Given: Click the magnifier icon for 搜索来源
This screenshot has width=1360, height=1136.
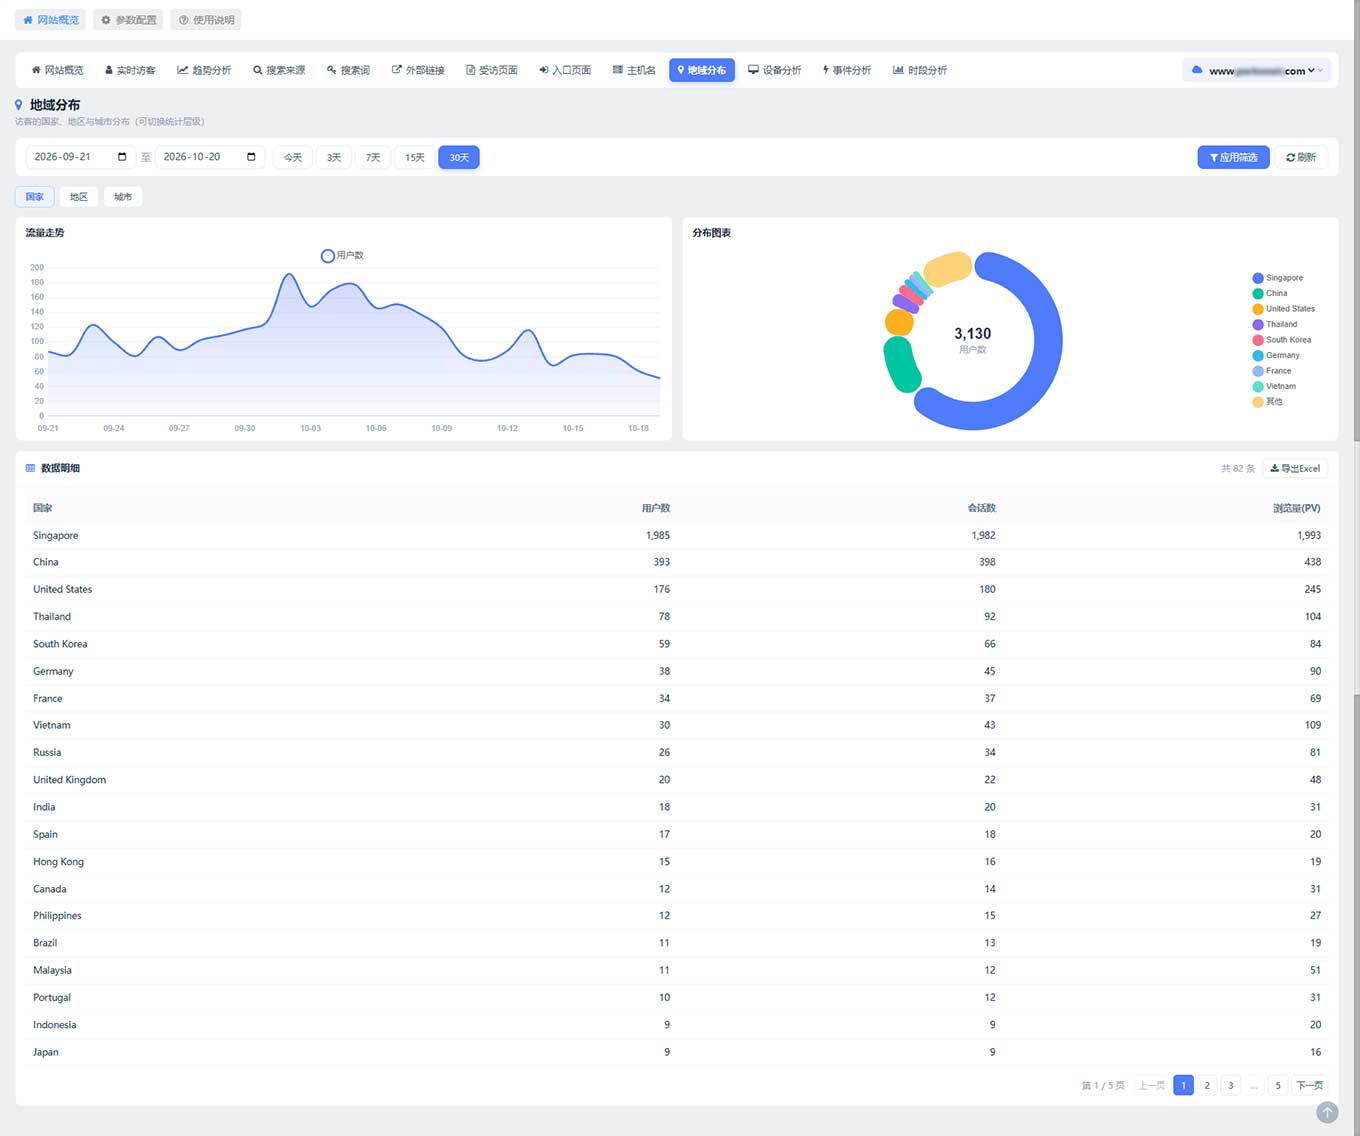Looking at the screenshot, I should (258, 70).
